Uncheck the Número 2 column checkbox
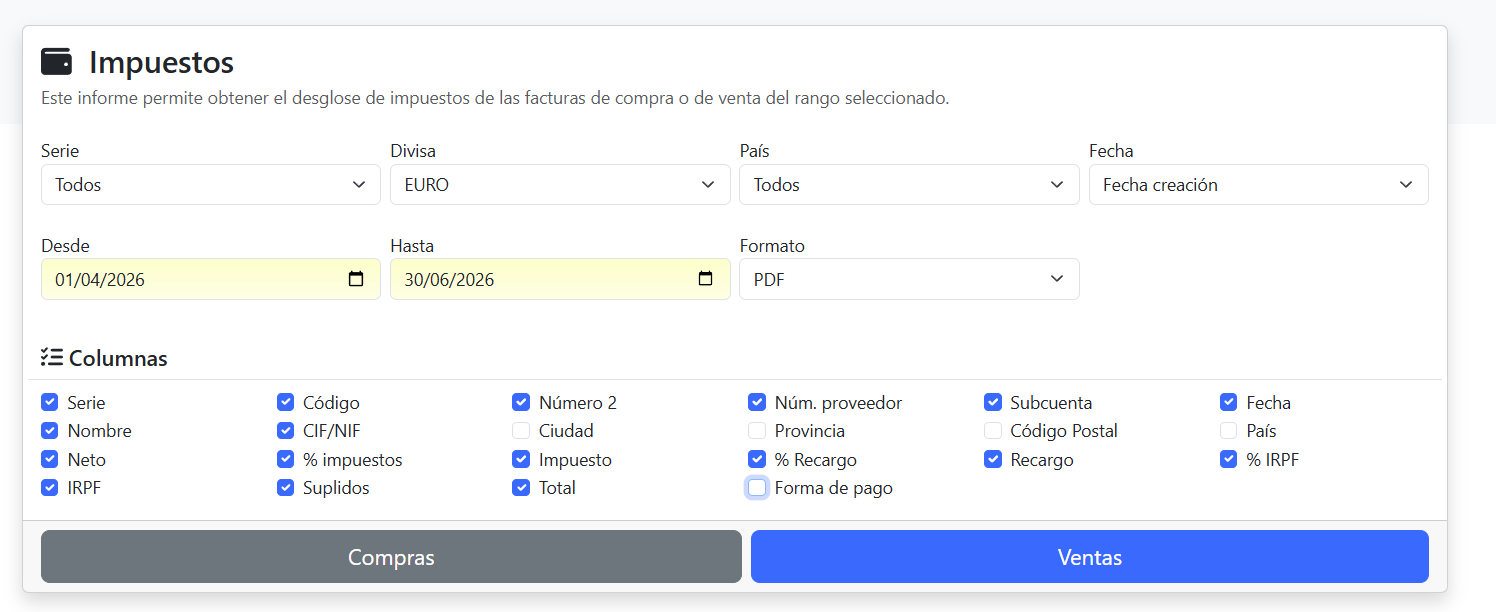The height and width of the screenshot is (612, 1496). click(x=521, y=402)
